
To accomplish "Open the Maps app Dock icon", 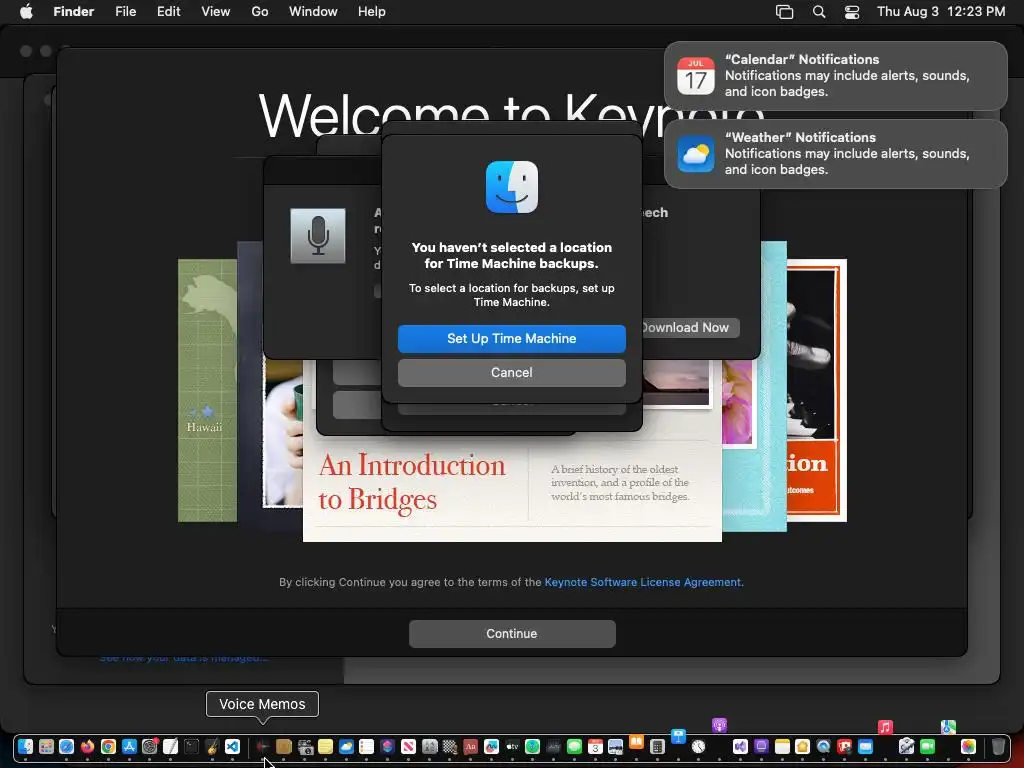I will (x=948, y=727).
